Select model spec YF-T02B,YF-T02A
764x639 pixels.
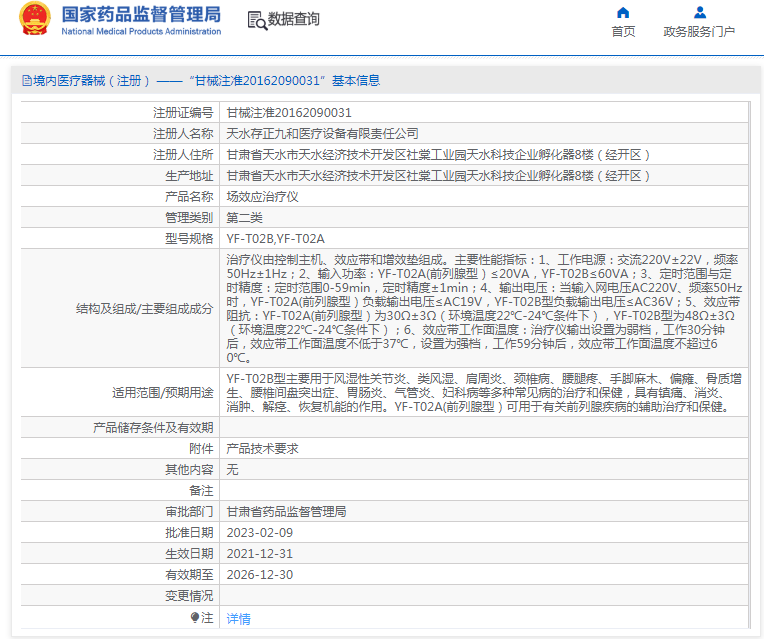pos(275,238)
